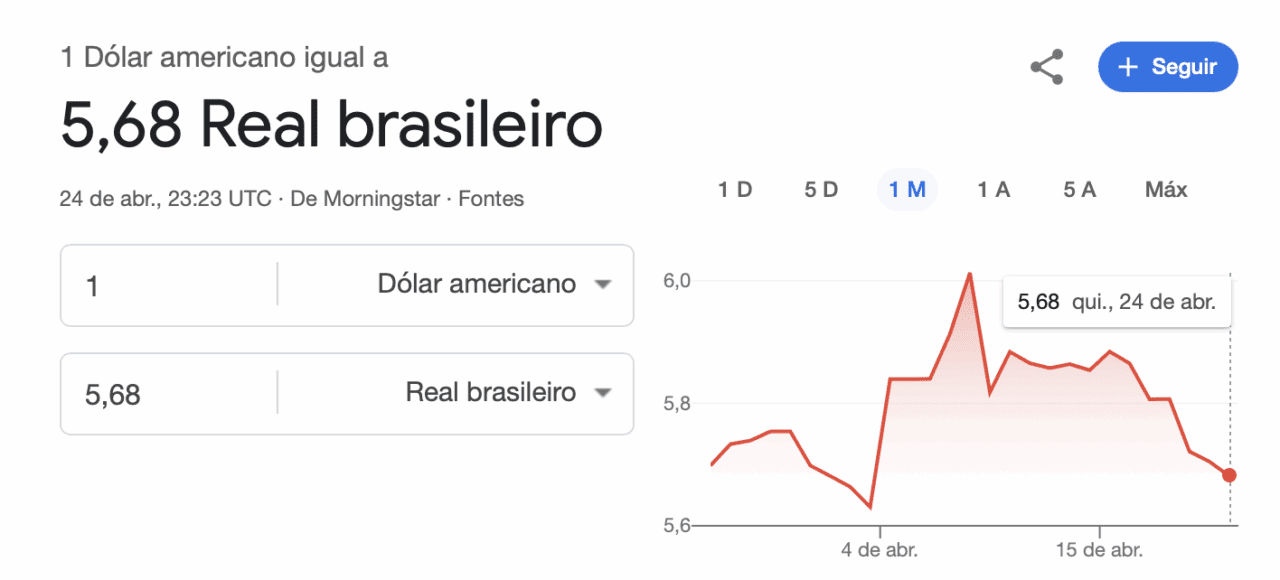1280x580 pixels.
Task: Click the Dólar americano dropdown arrow
Action: point(602,285)
